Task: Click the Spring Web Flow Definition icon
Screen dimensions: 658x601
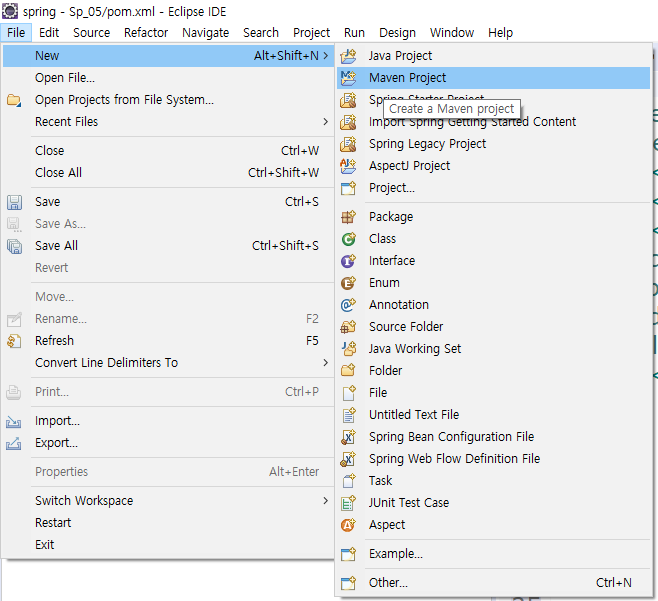Action: click(x=348, y=459)
